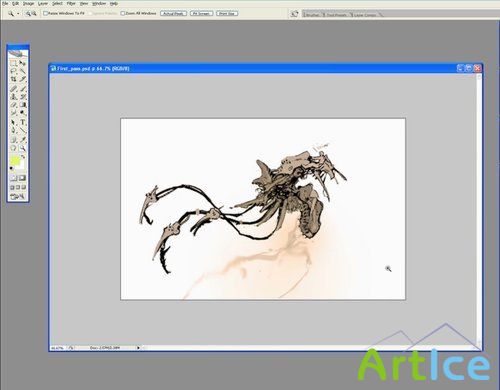The image size is (500, 390).
Task: Swap foreground and background colors
Action: [23, 157]
